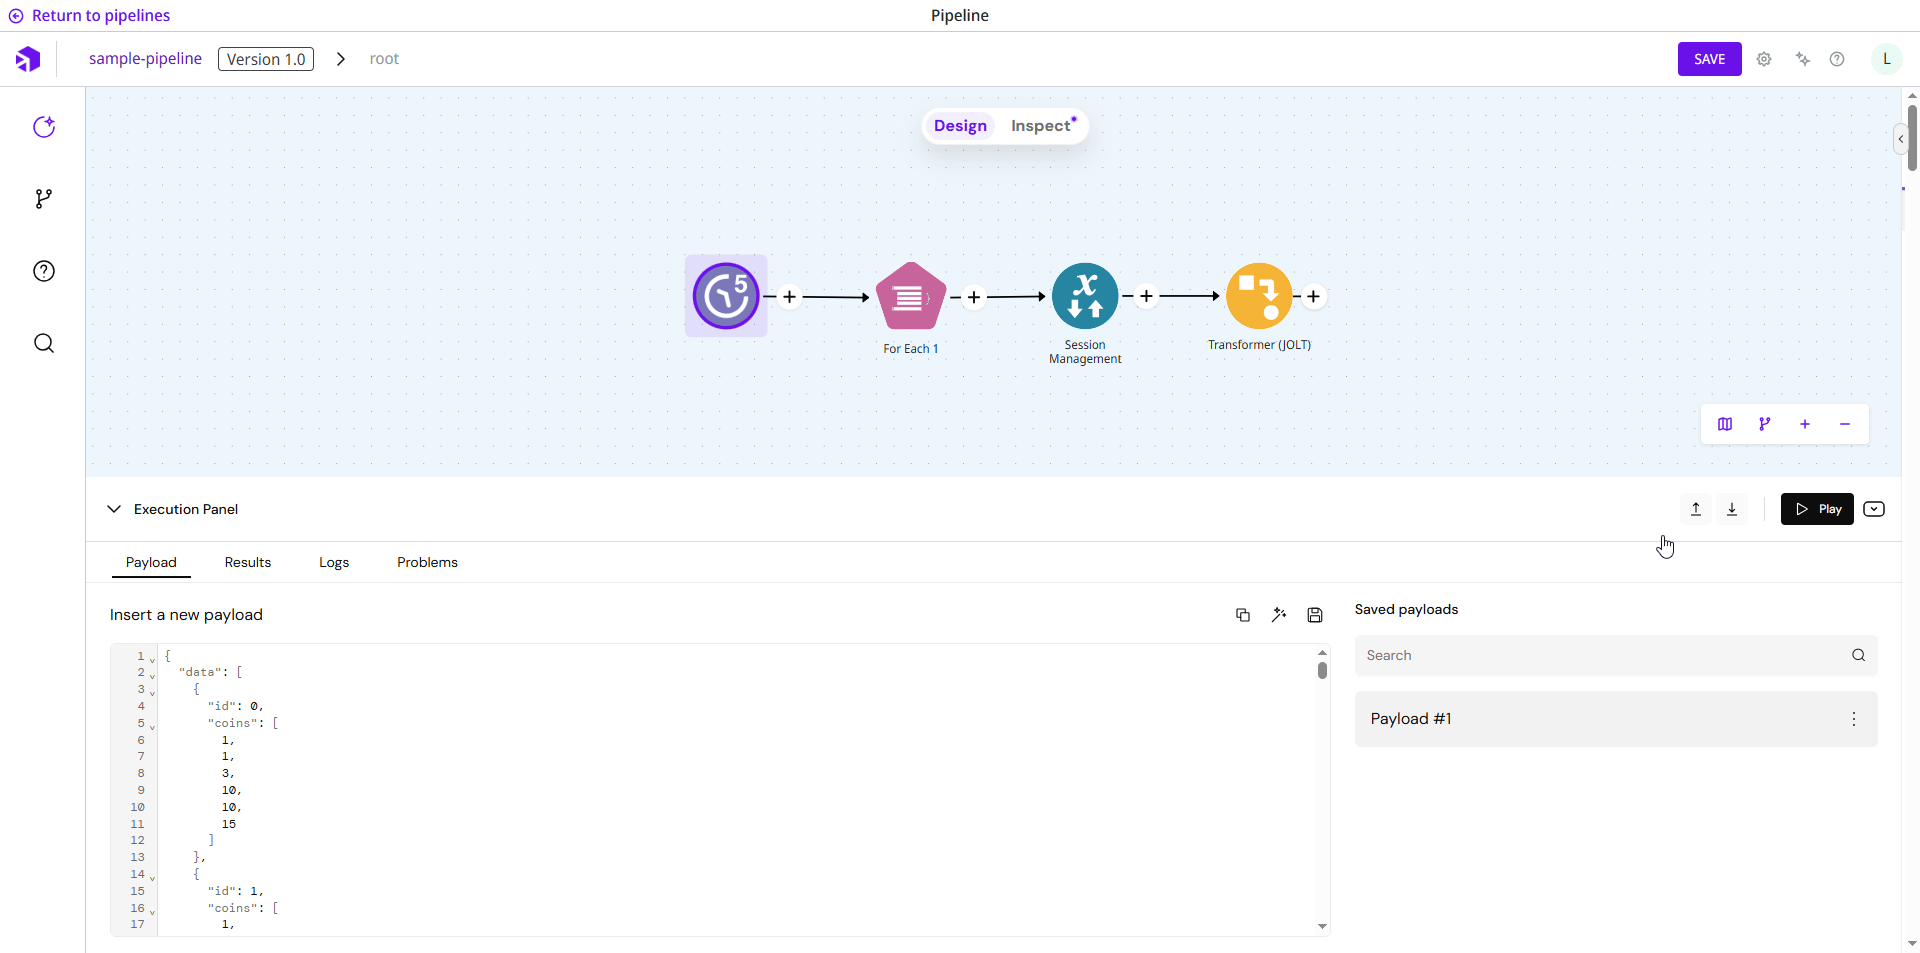This screenshot has height=953, width=1920.
Task: Copy payload using the copy icon
Action: pyautogui.click(x=1243, y=615)
